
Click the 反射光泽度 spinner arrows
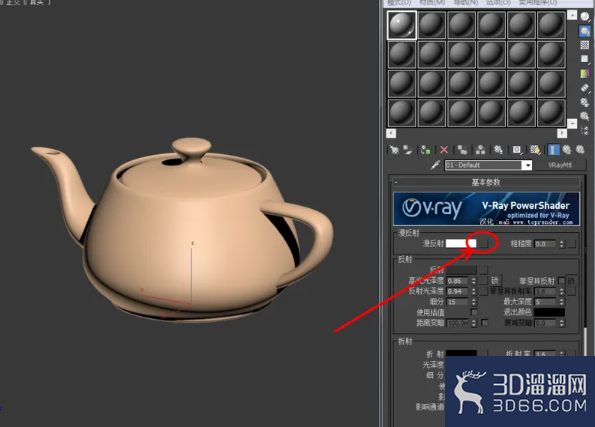tap(474, 291)
